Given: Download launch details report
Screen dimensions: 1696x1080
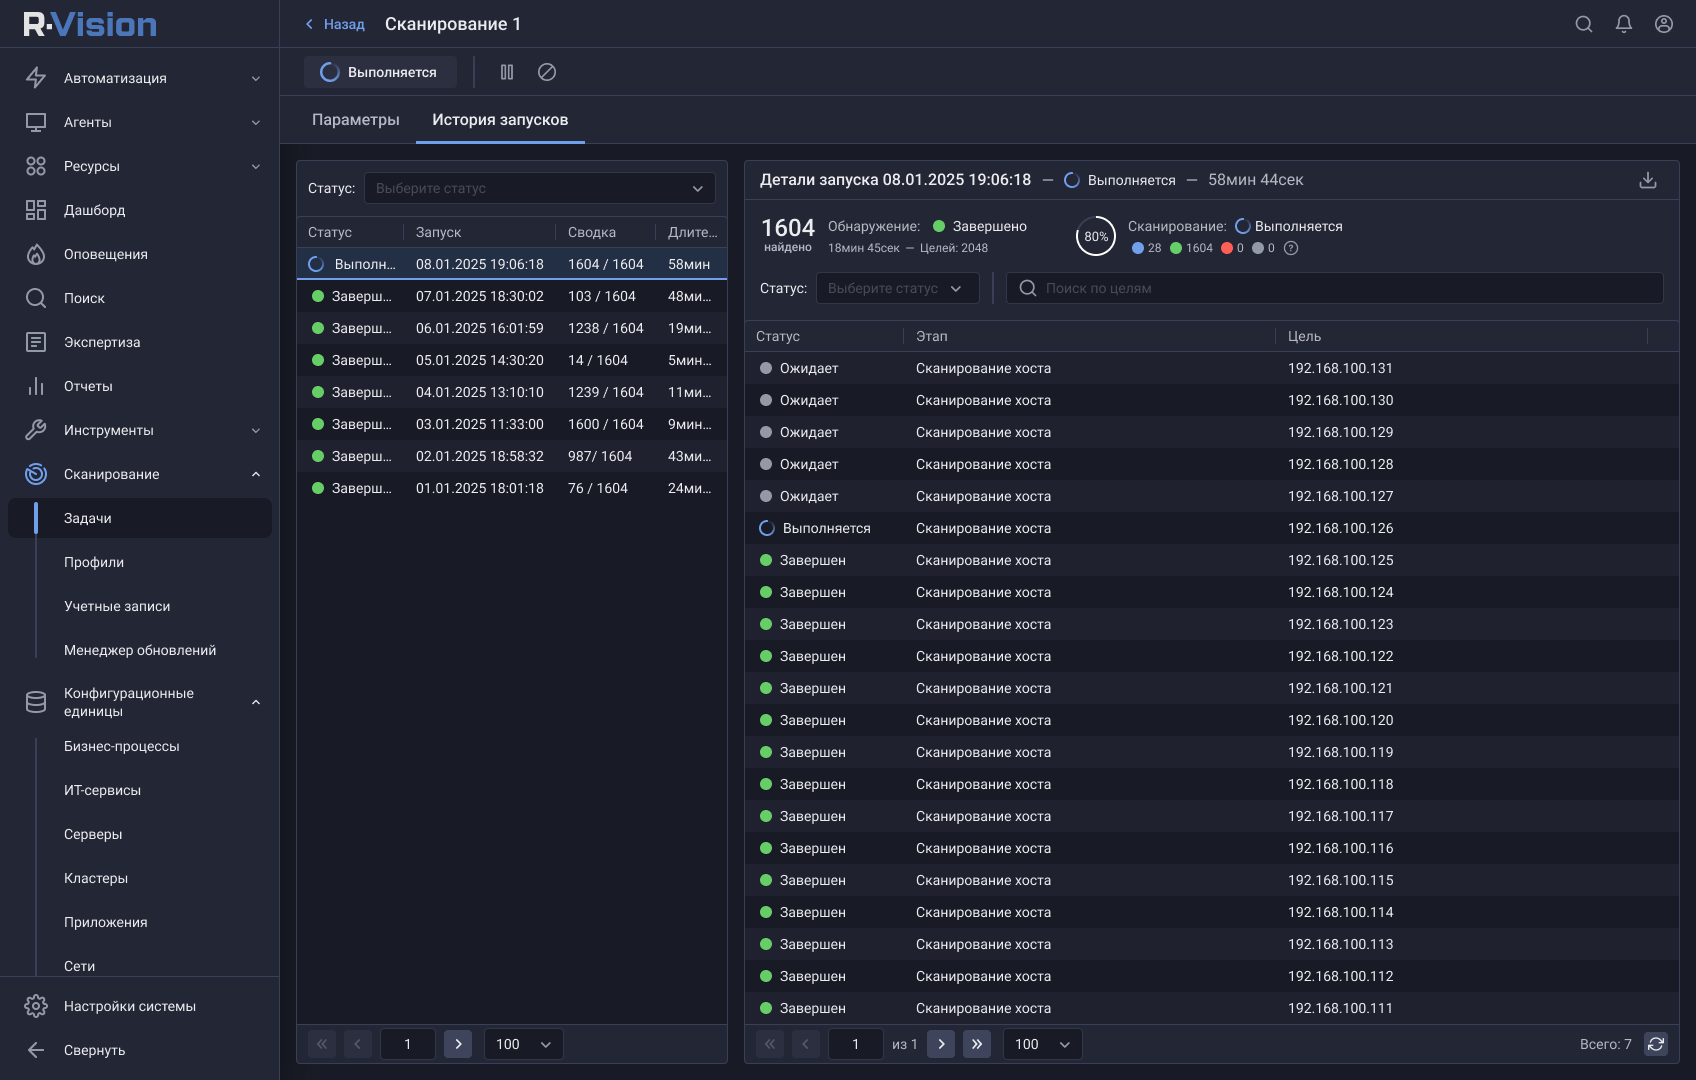Looking at the screenshot, I should 1648,180.
